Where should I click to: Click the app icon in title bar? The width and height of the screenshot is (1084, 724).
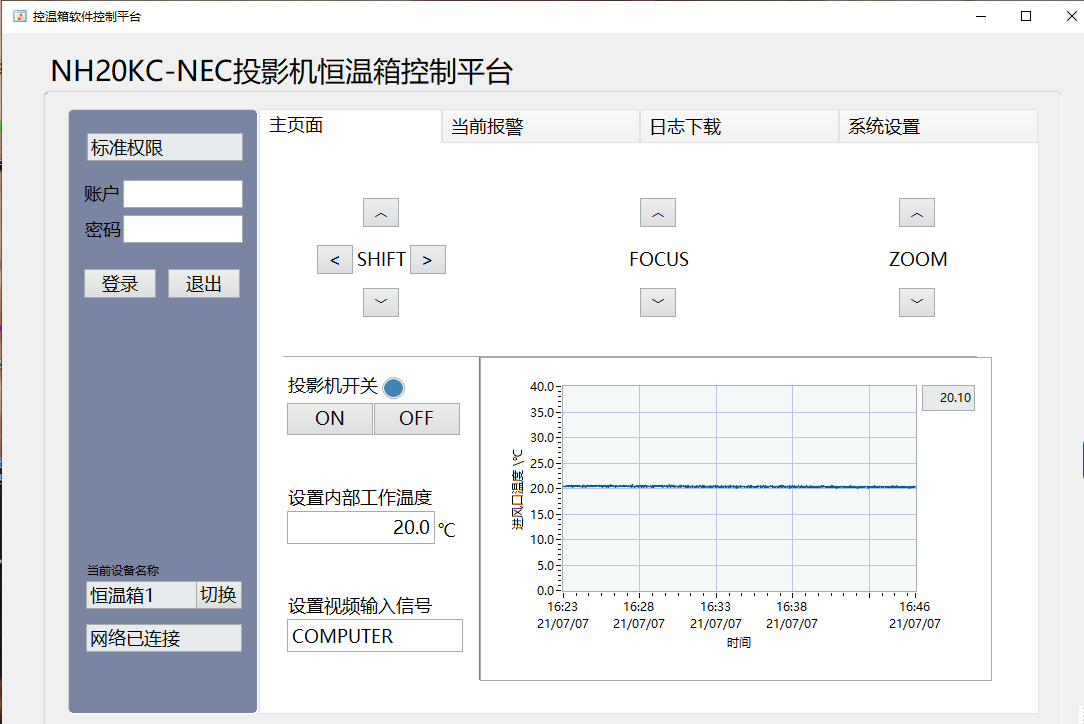19,16
